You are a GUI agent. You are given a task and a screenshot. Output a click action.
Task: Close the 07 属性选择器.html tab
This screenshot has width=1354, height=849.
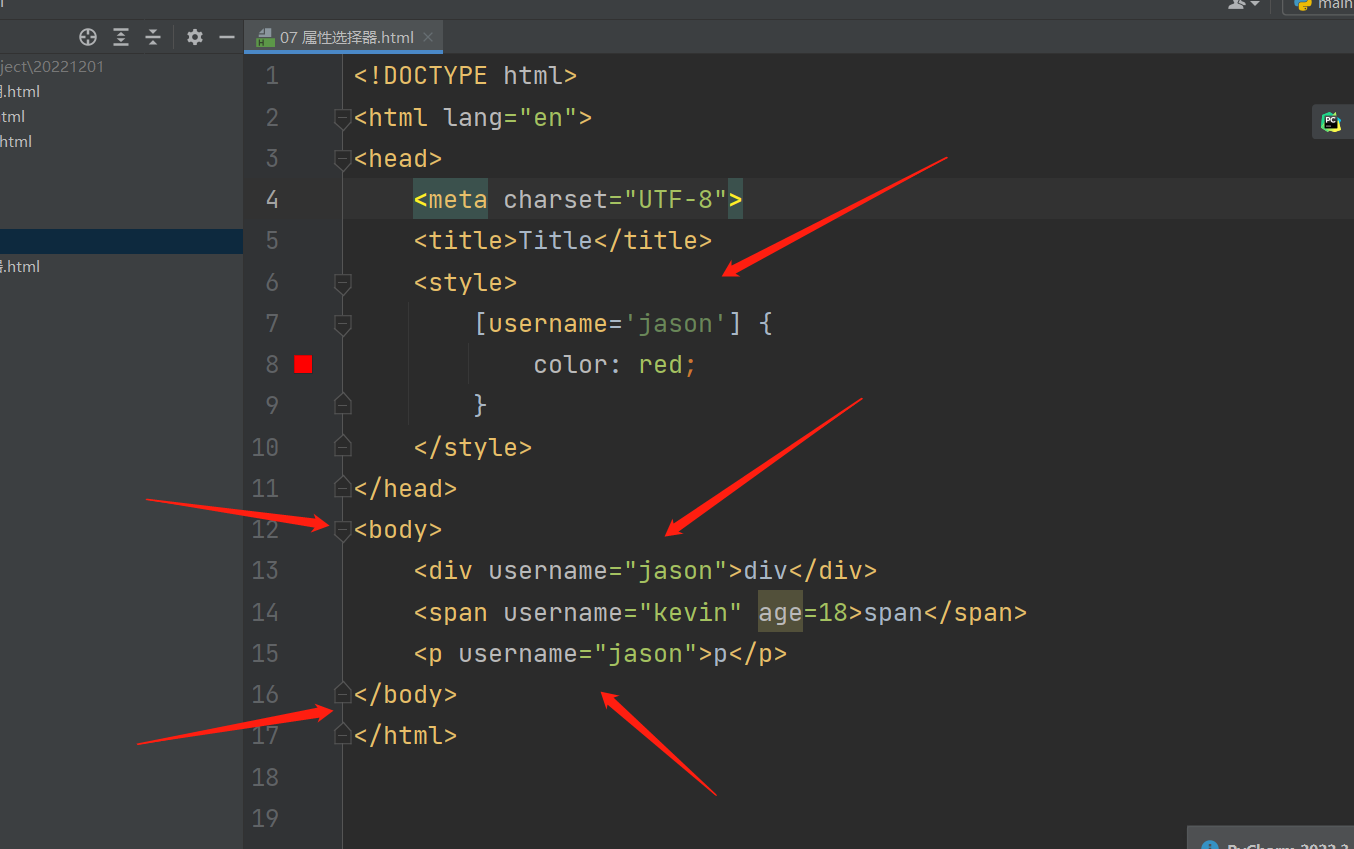pos(428,38)
